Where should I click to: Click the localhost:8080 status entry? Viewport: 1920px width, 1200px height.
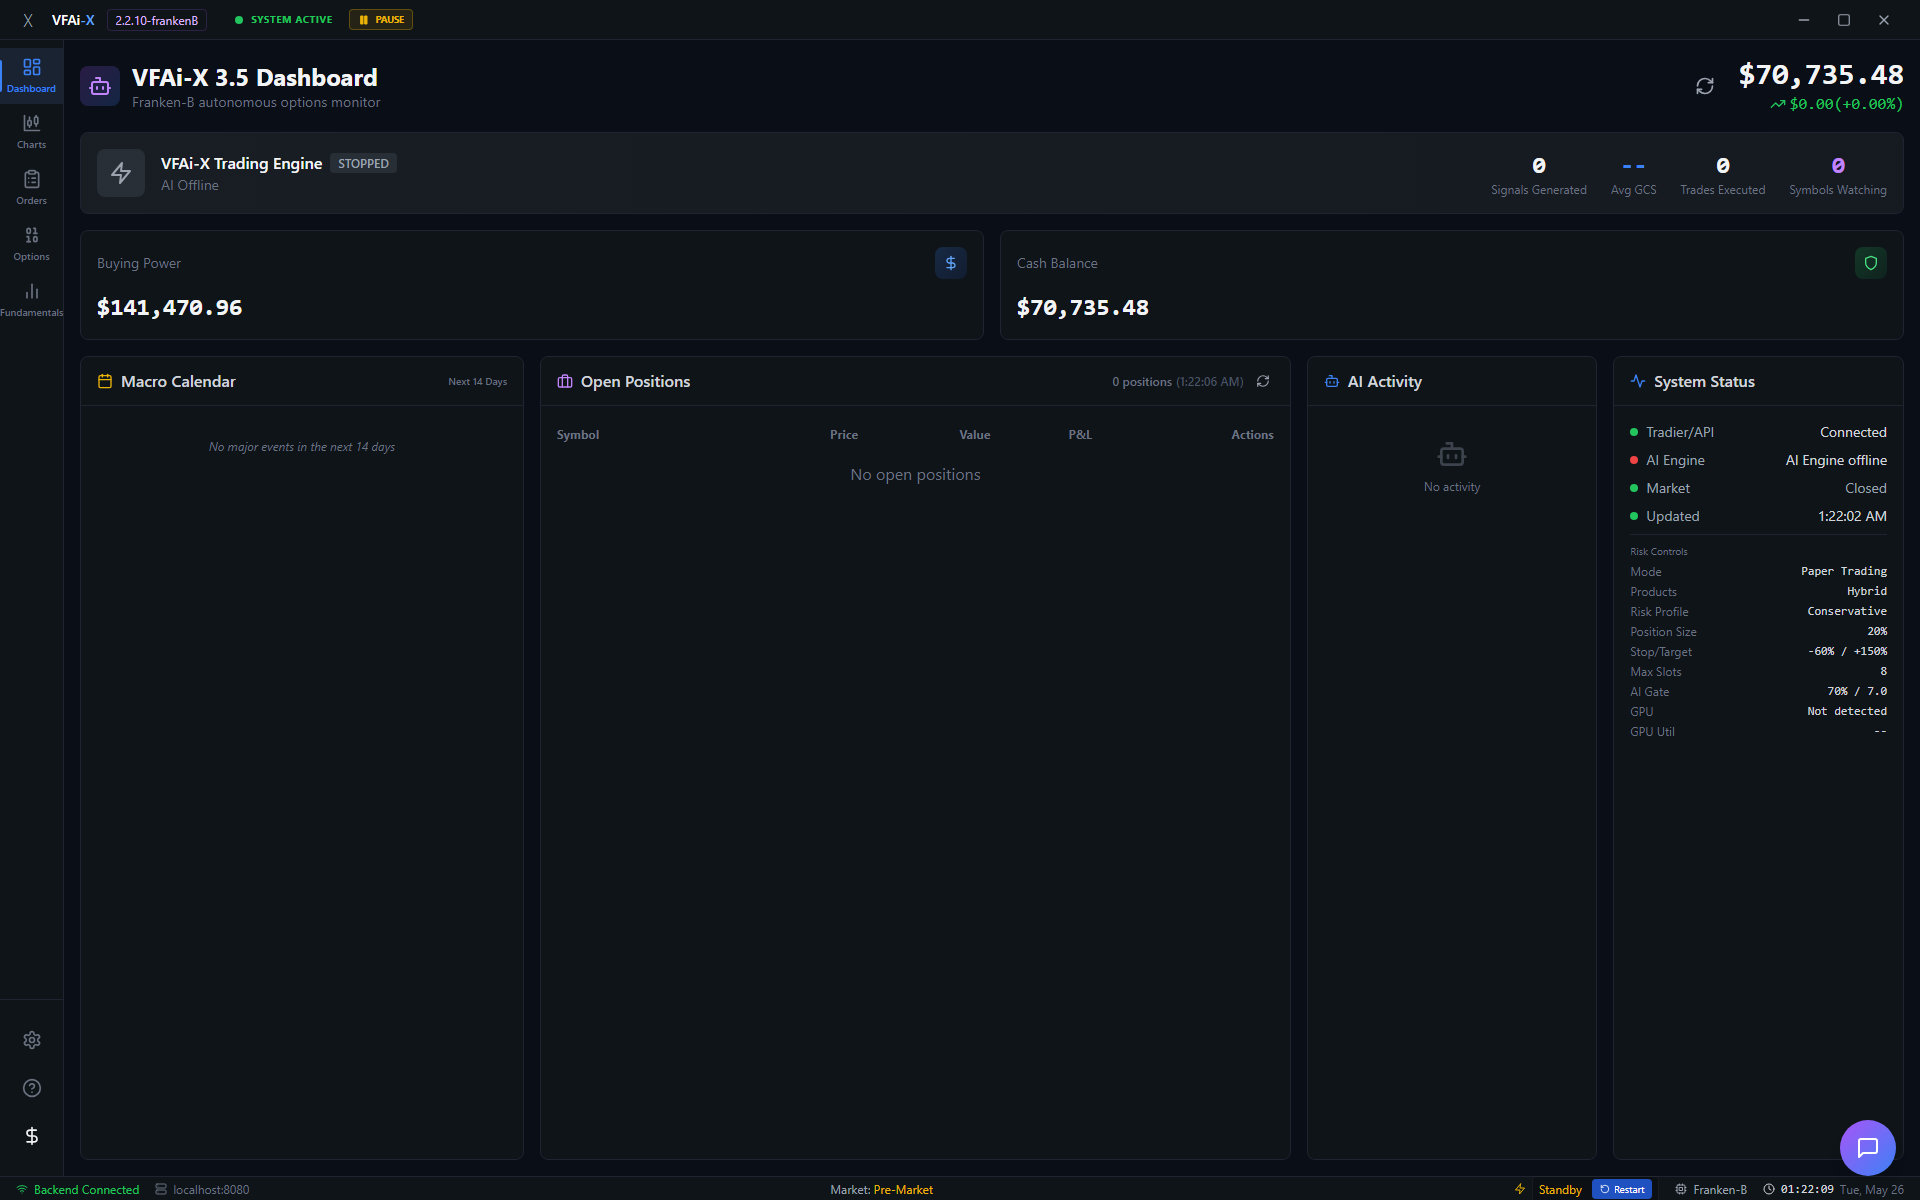click(211, 1189)
